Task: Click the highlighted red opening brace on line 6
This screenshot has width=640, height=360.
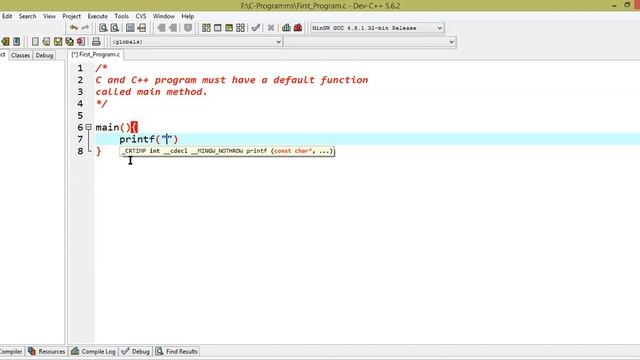Action: (x=134, y=127)
